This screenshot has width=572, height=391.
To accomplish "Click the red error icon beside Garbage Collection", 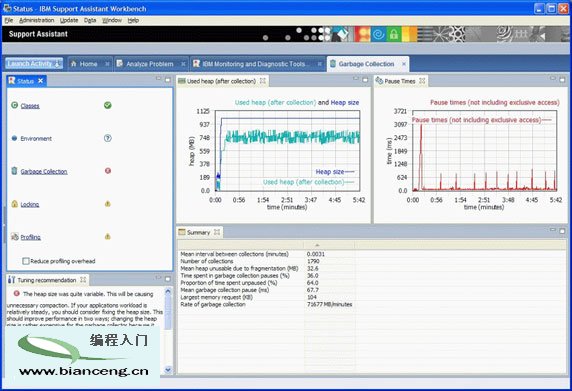I will click(108, 171).
